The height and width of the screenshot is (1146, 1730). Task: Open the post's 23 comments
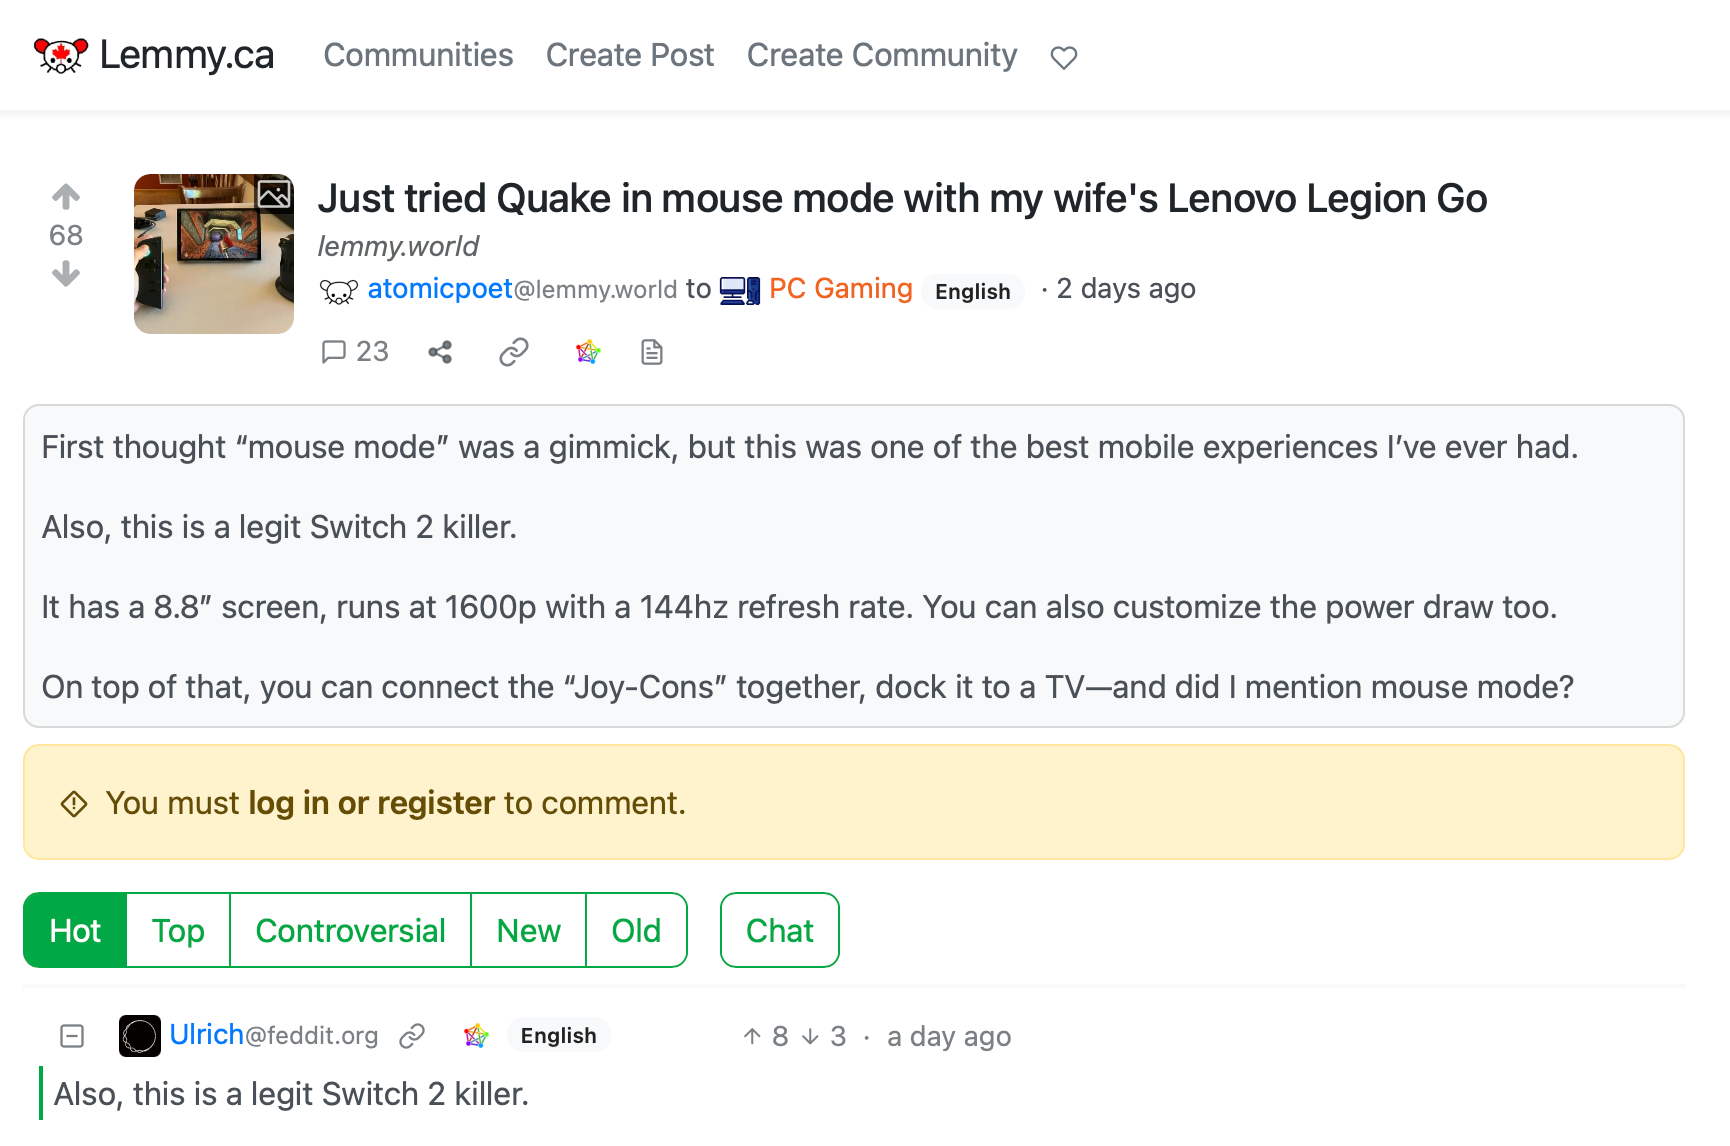pyautogui.click(x=355, y=352)
